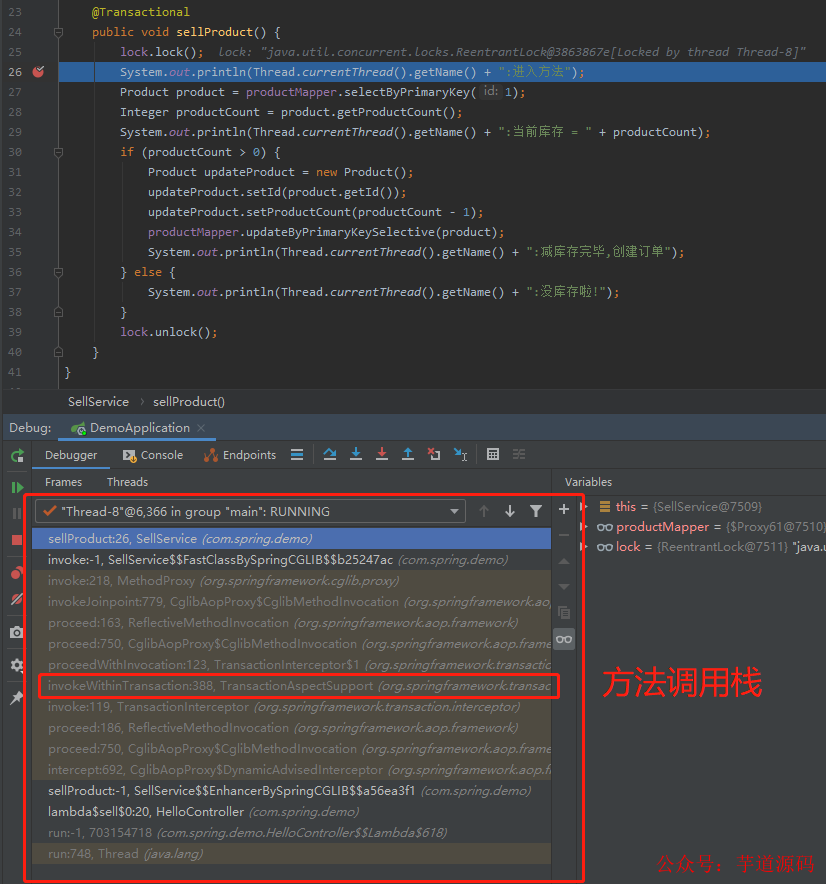826x884 pixels.
Task: Select frame 'invoke:119, TransactionInterceptor'
Action: coord(291,706)
